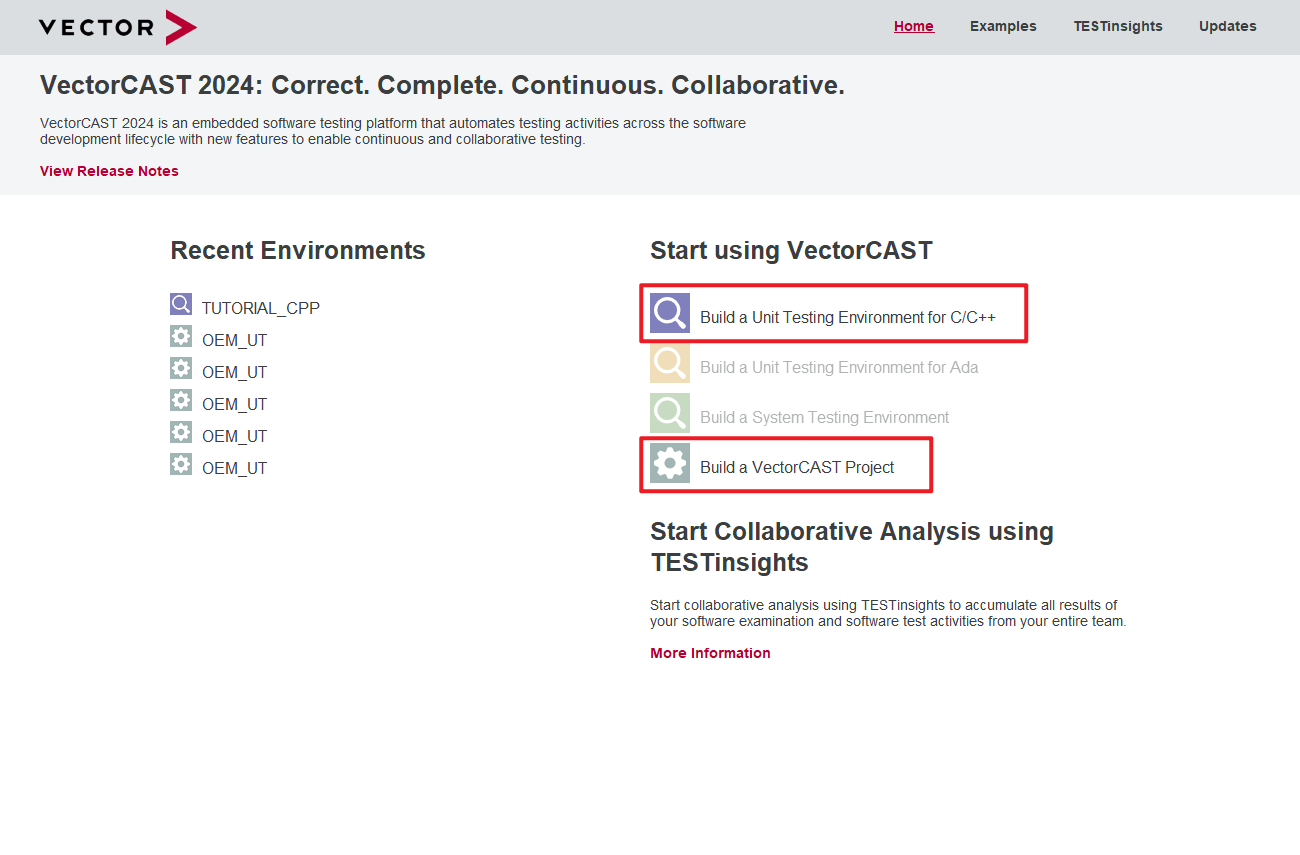Choose the Build a VectorCAST Project link
The height and width of the screenshot is (855, 1300).
pos(797,468)
